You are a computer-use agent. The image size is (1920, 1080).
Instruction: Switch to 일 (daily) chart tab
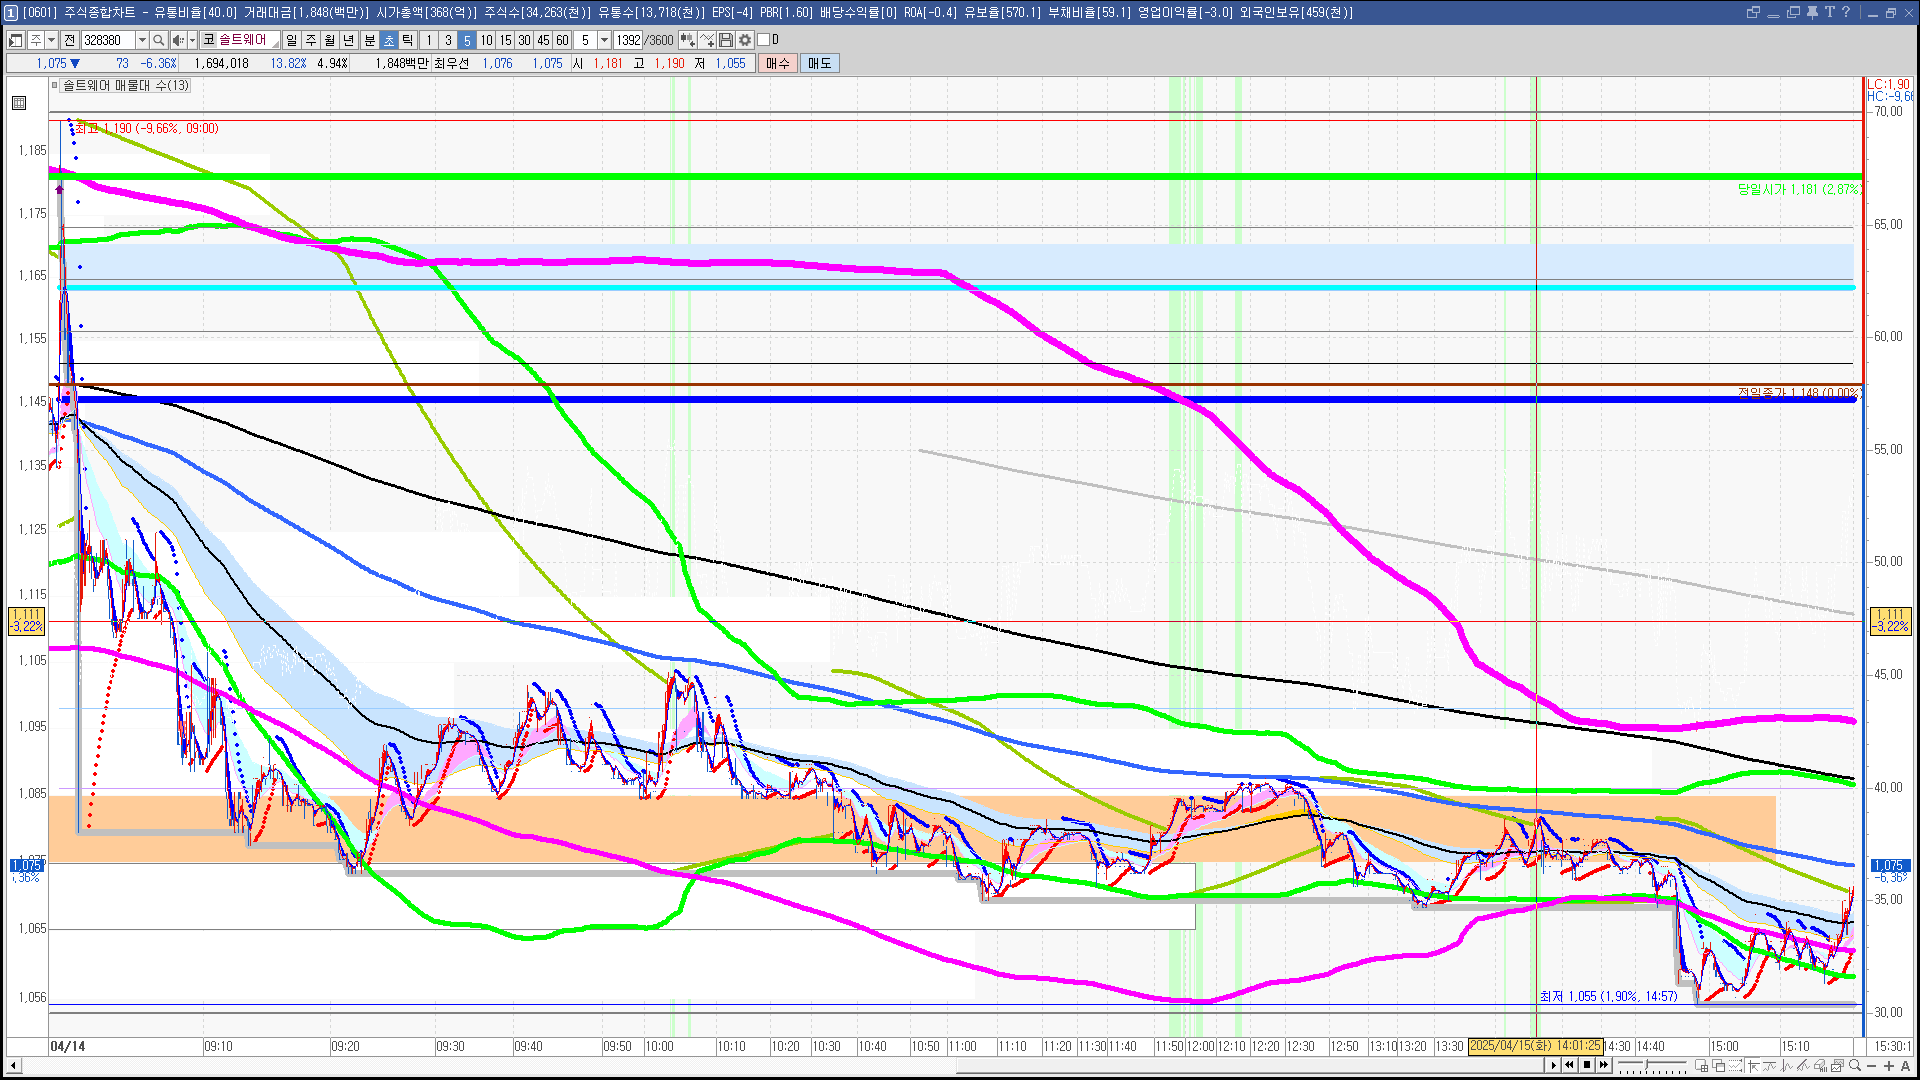[x=291, y=40]
